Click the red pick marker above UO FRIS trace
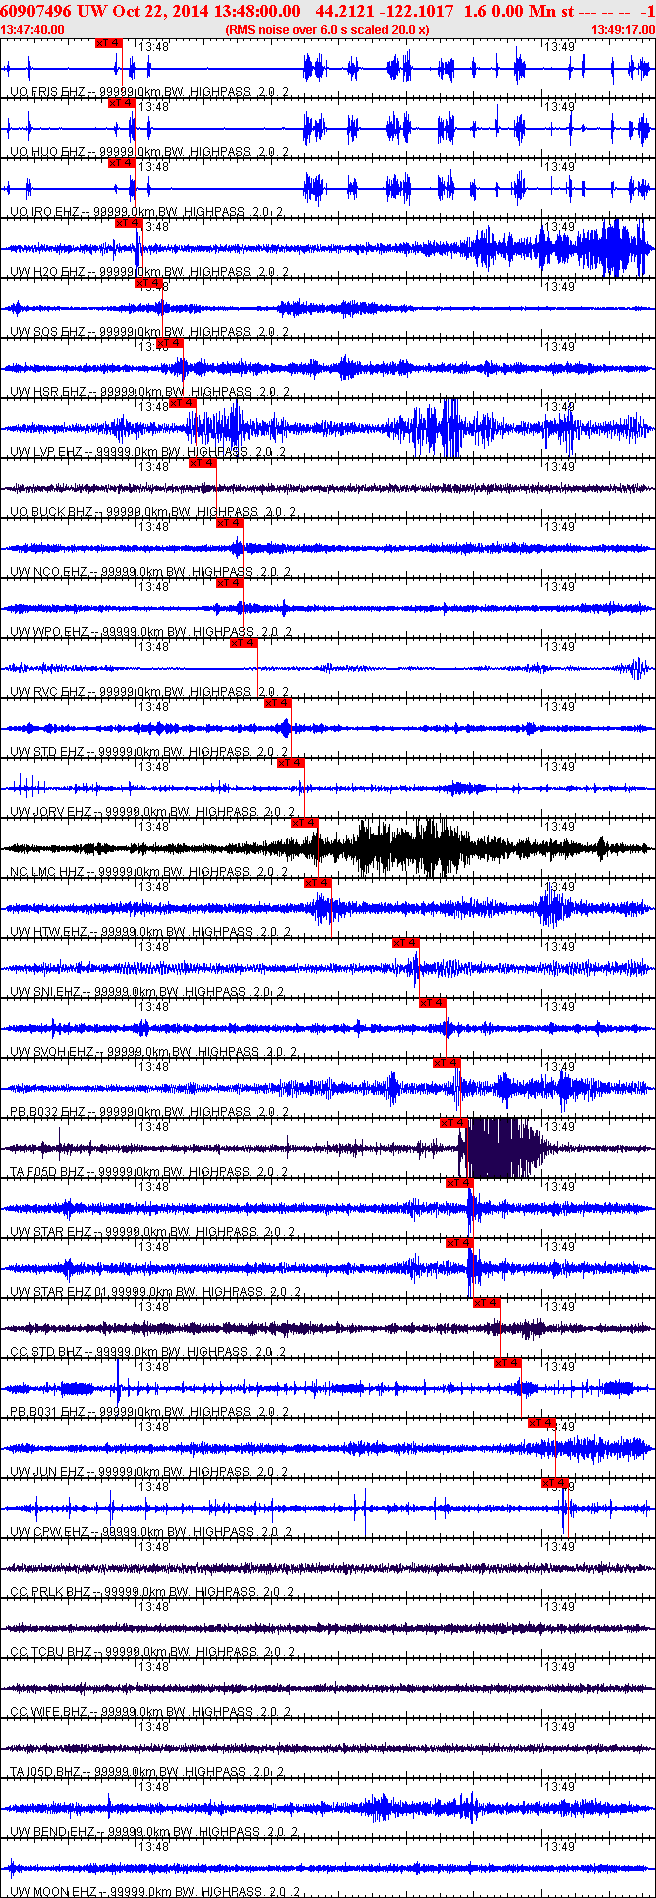Screen dimensions: 656x1898 pyautogui.click(x=108, y=43)
